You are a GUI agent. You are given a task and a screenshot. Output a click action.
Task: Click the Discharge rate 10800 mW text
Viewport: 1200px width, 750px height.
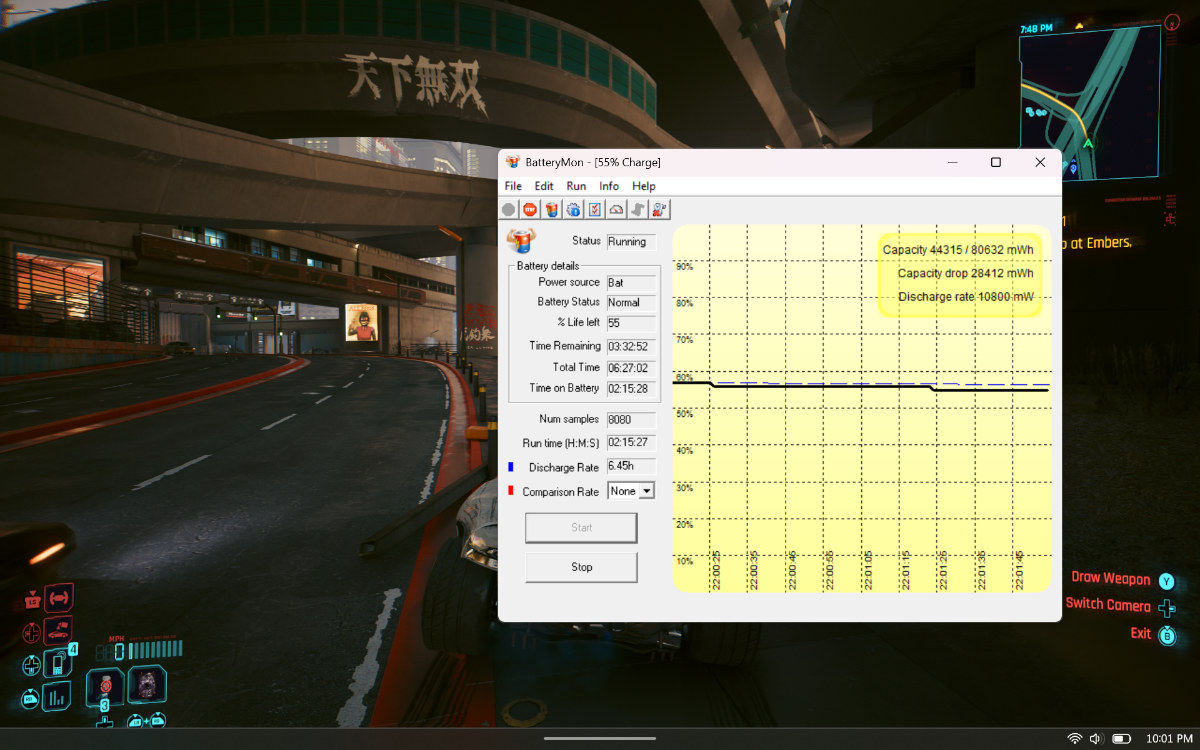click(x=965, y=297)
